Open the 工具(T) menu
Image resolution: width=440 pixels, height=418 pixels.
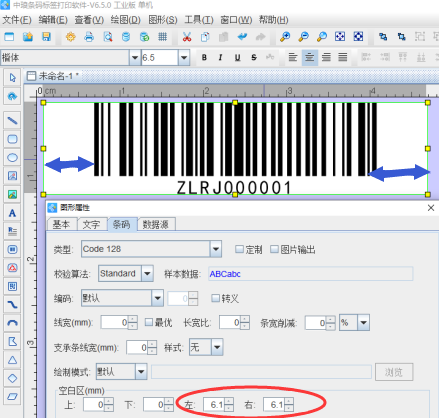pyautogui.click(x=199, y=20)
